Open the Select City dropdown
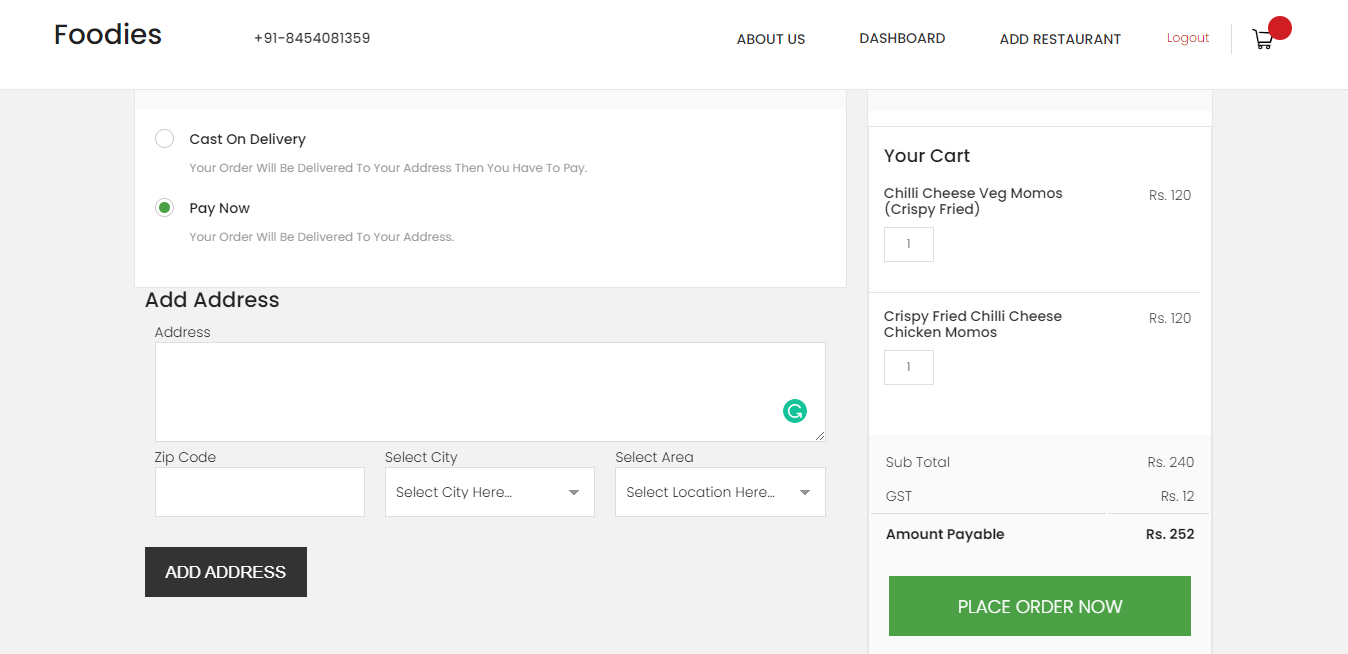The image size is (1348, 654). click(x=490, y=492)
